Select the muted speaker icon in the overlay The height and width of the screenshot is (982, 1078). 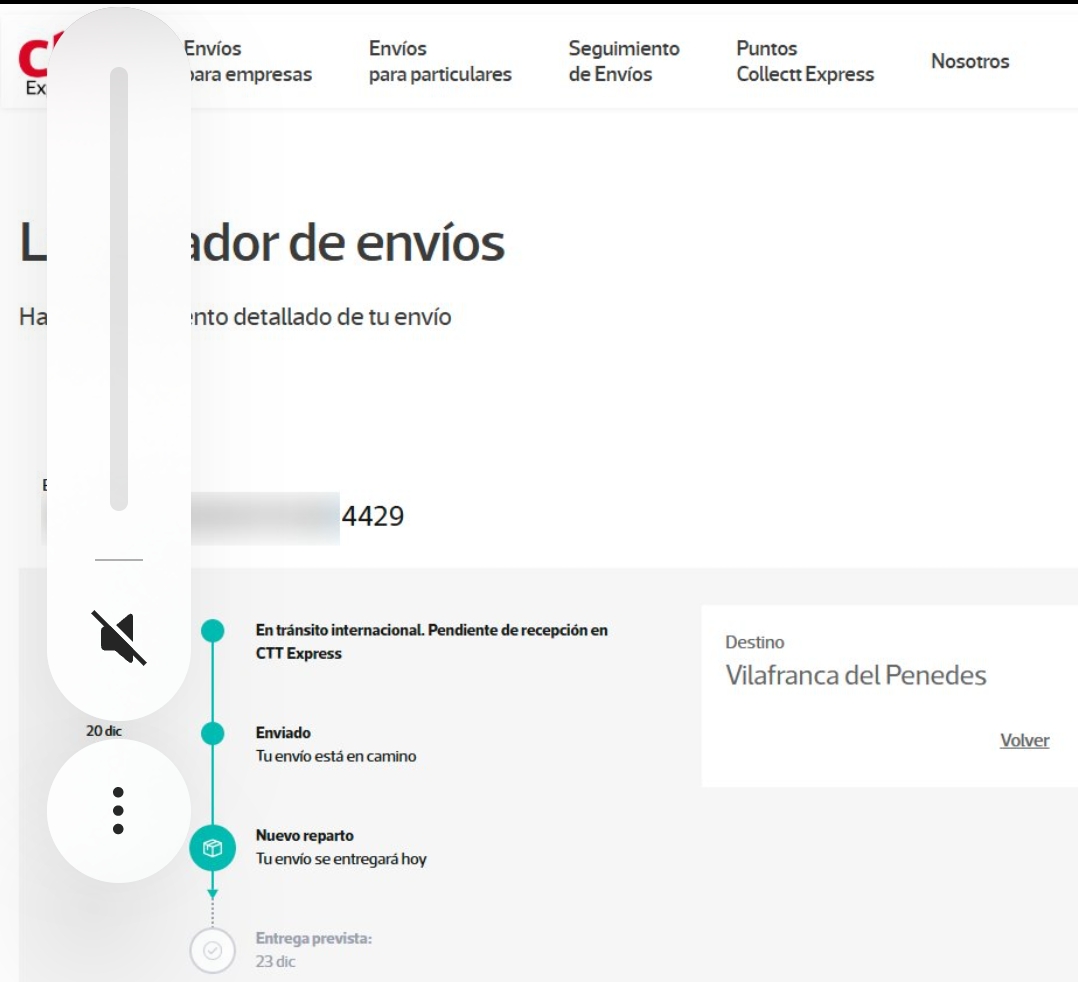[119, 635]
